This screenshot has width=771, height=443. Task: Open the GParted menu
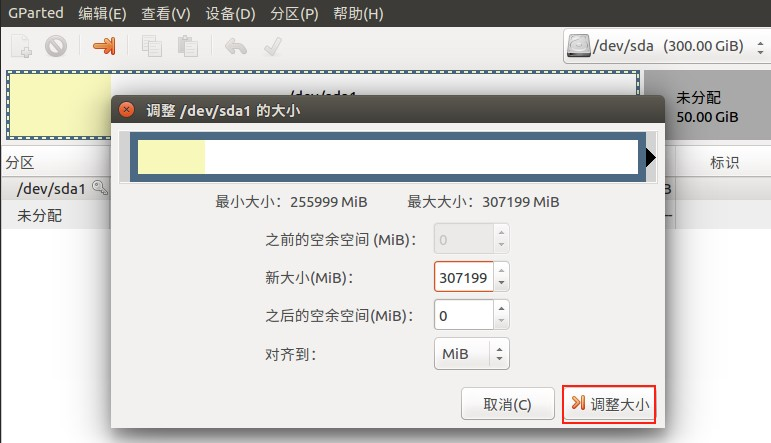[36, 13]
